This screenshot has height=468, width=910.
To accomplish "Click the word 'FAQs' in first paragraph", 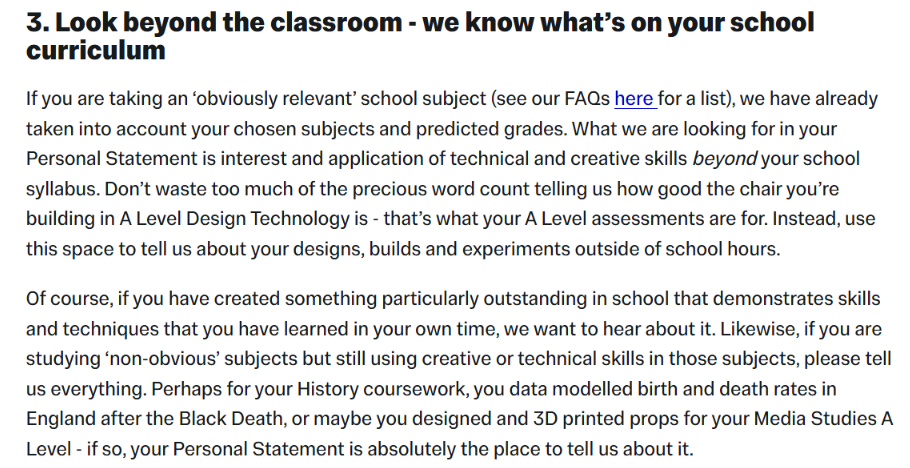I will (x=587, y=99).
